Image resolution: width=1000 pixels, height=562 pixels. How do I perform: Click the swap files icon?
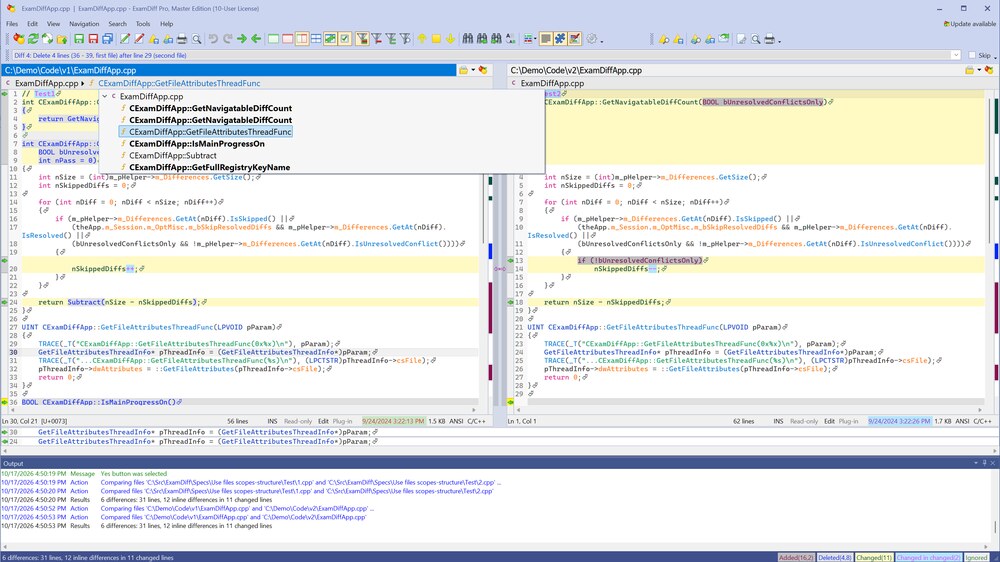point(47,39)
